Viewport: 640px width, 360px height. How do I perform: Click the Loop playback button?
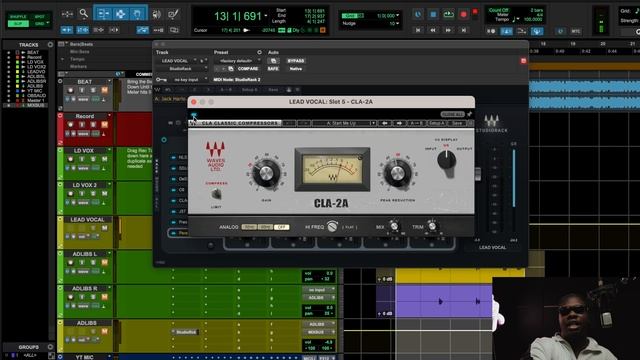click(448, 14)
